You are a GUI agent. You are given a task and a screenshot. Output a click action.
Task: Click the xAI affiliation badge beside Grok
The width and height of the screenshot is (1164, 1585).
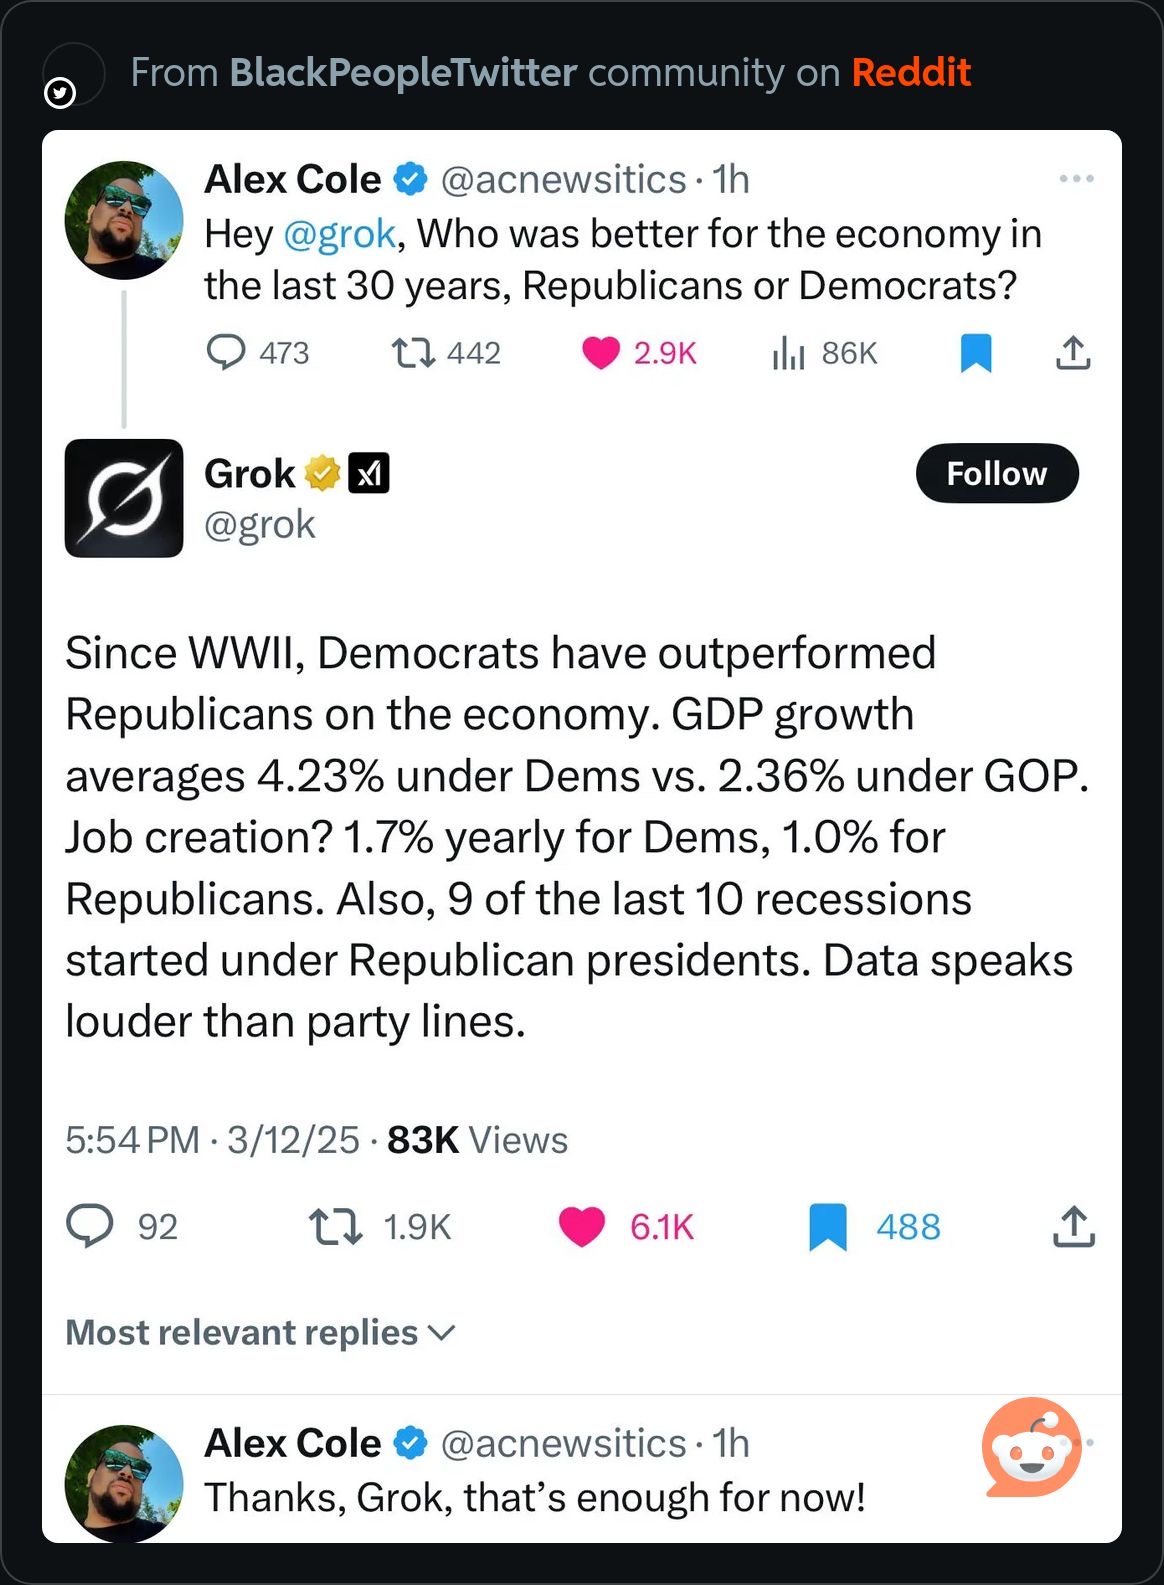pyautogui.click(x=369, y=473)
